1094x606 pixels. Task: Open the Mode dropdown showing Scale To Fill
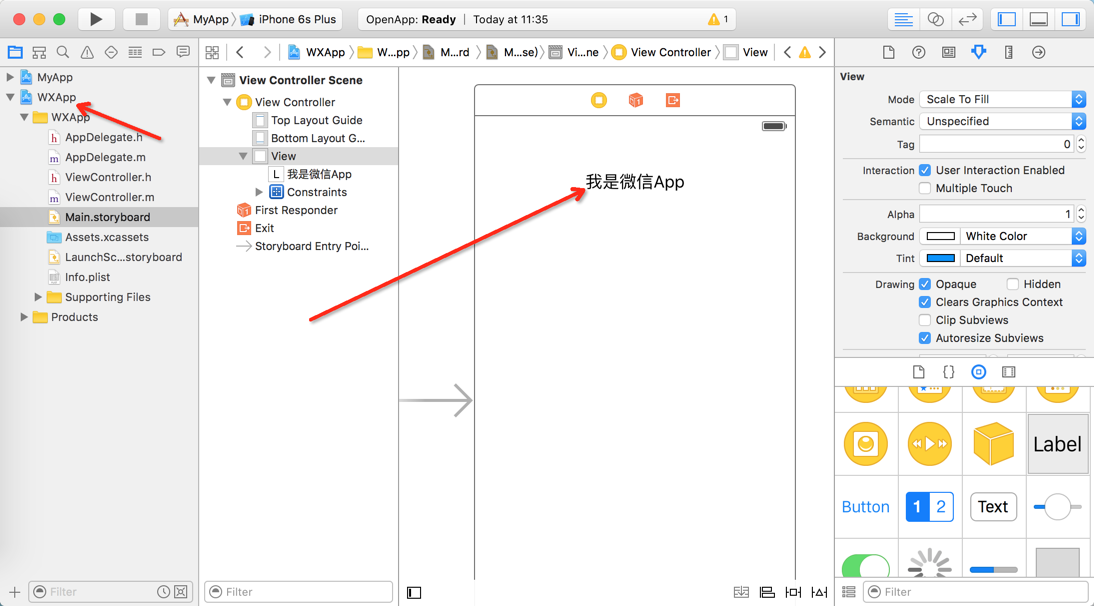pos(1002,99)
